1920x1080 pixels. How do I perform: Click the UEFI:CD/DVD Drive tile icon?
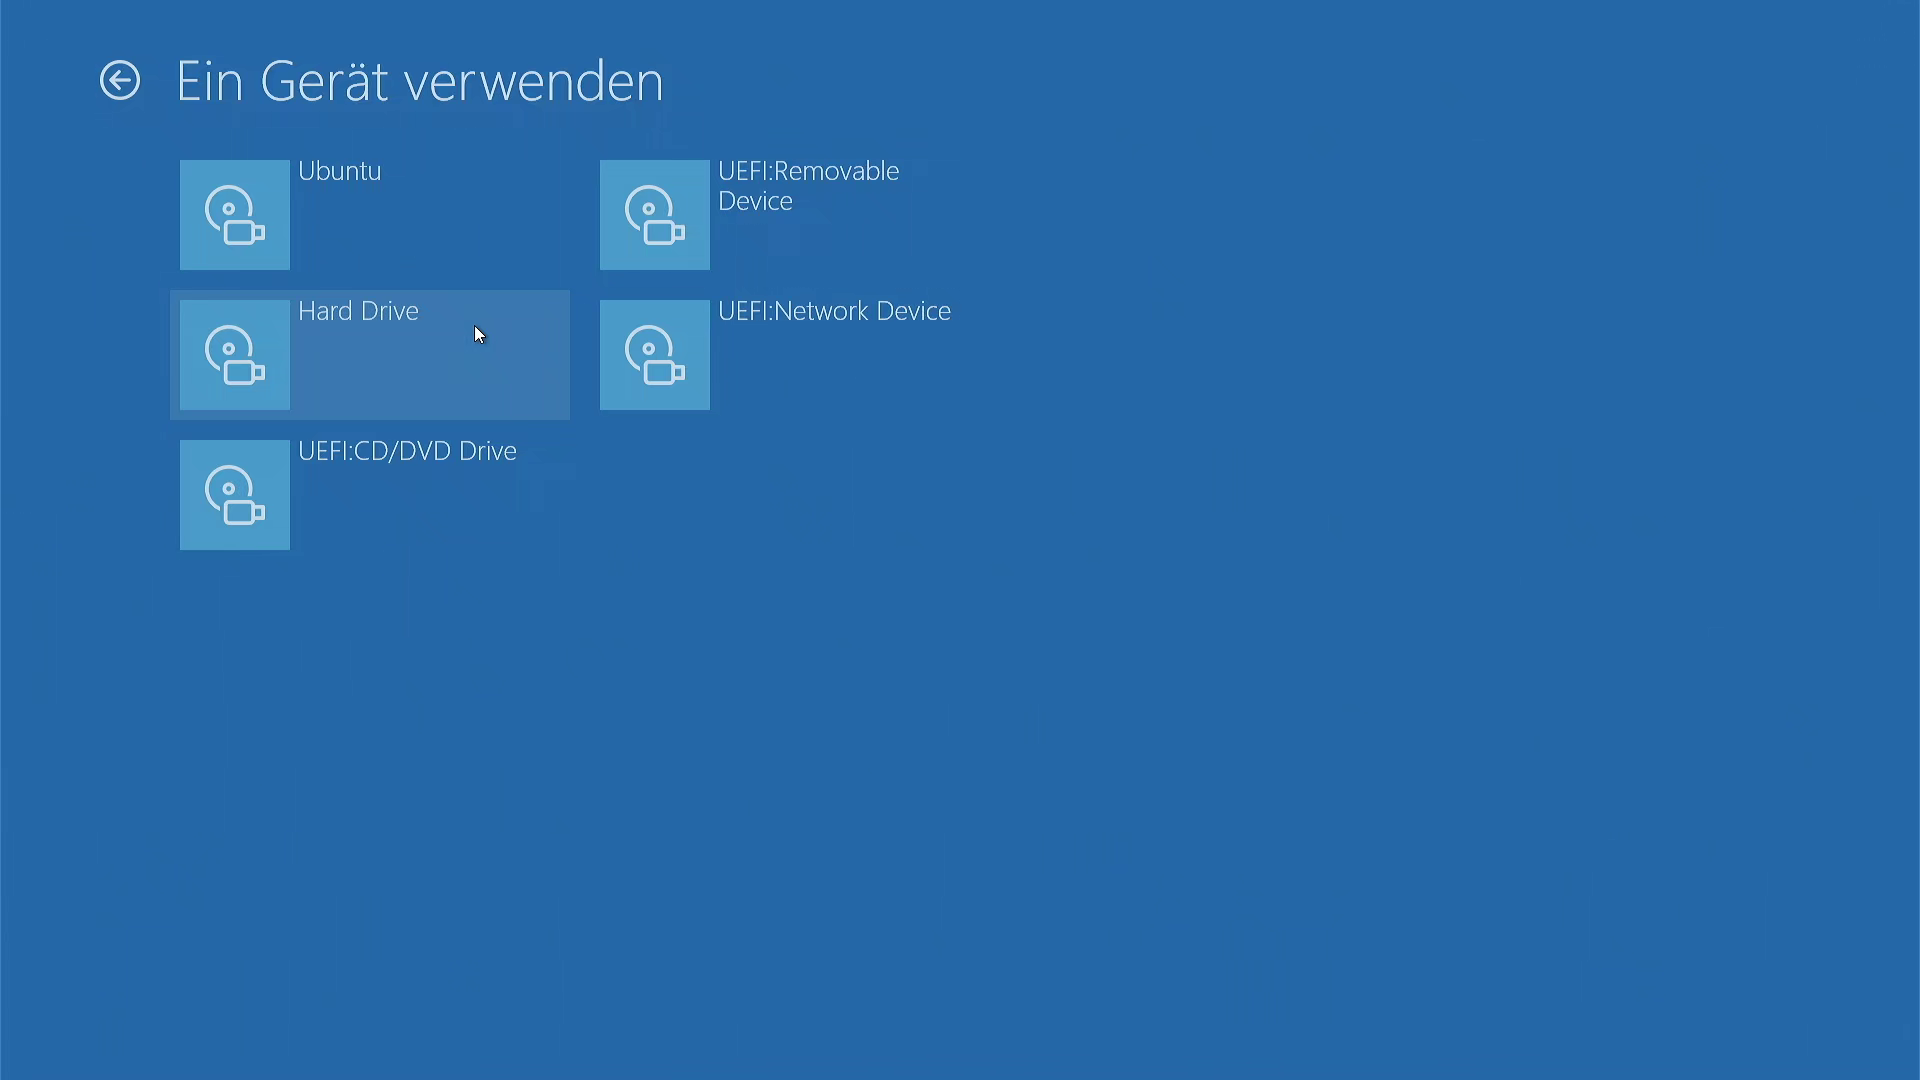pyautogui.click(x=235, y=495)
